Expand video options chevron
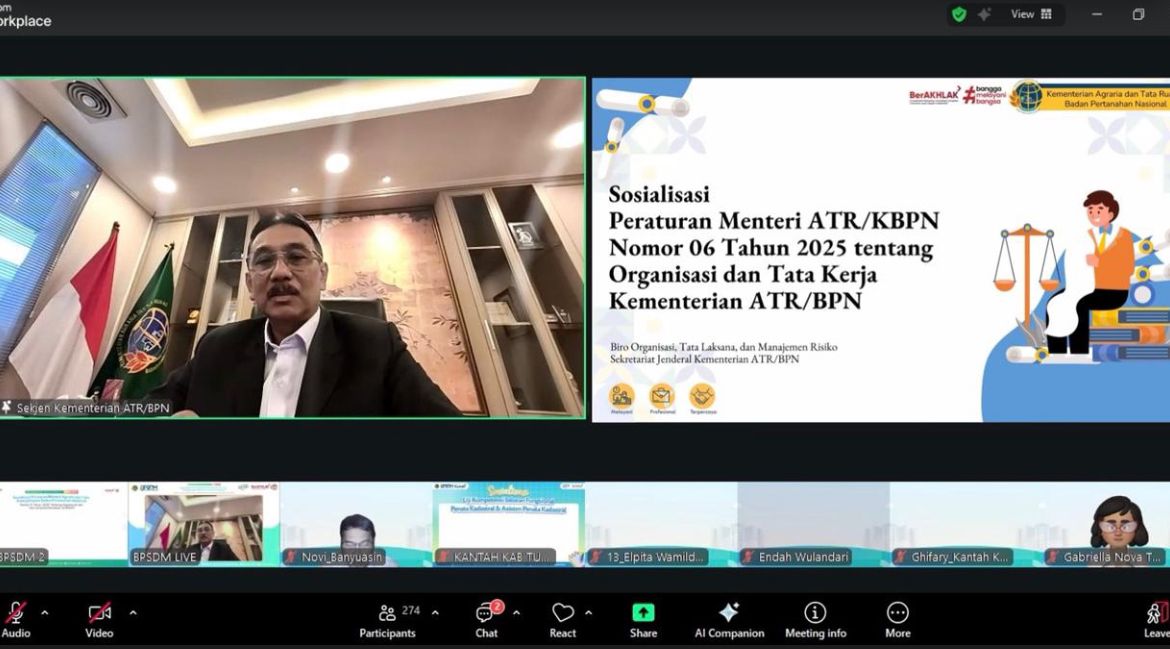The width and height of the screenshot is (1170, 649). [x=133, y=613]
